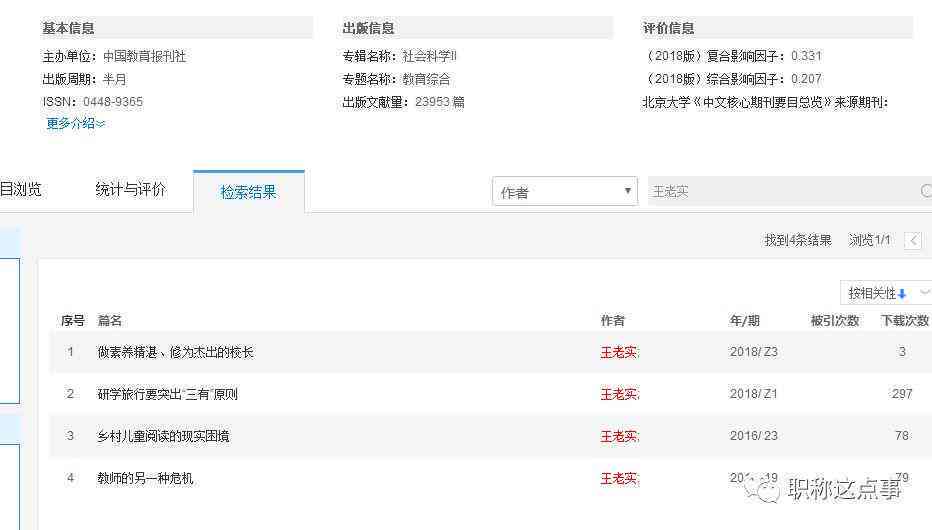The image size is (932, 530).
Task: Open article 研学旅行要突出"三有"原则
Action: click(168, 394)
